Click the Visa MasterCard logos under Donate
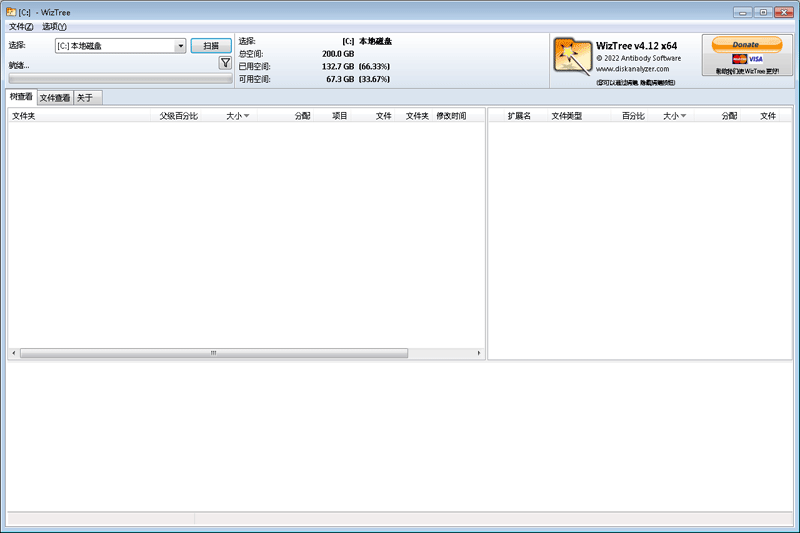The height and width of the screenshot is (533, 800). pos(747,59)
